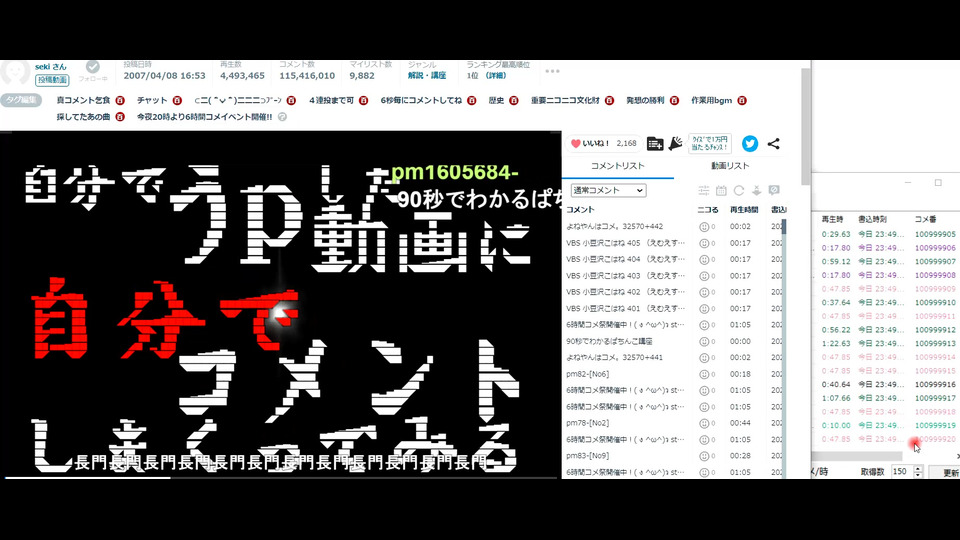Image resolution: width=960 pixels, height=540 pixels.
Task: Sort by 再生時間 column header
Action: (744, 209)
